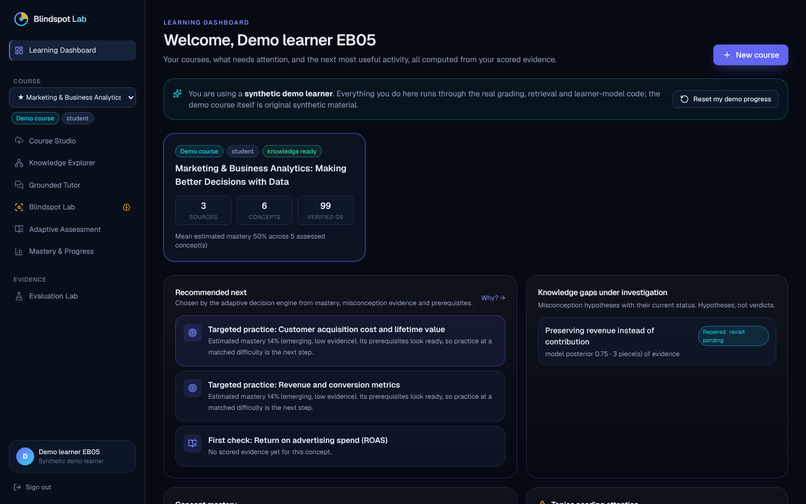Click the plus icon on New course

tap(727, 55)
